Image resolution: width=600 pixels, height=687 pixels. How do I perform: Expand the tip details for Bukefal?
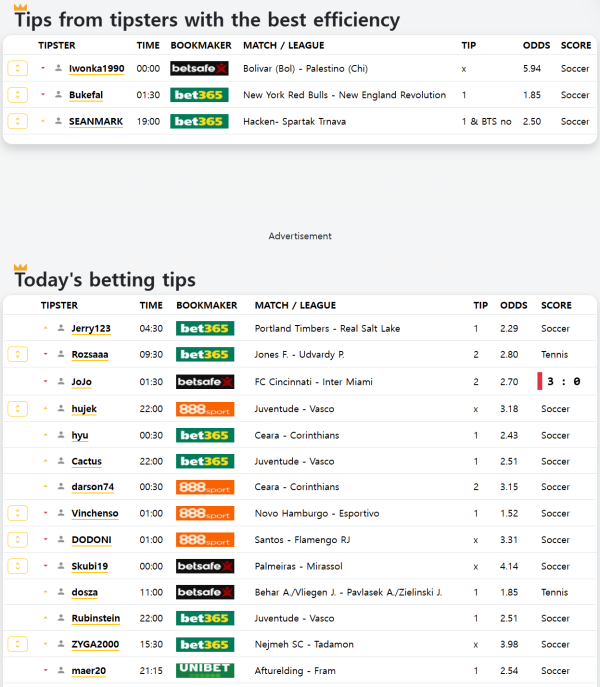click(17, 95)
